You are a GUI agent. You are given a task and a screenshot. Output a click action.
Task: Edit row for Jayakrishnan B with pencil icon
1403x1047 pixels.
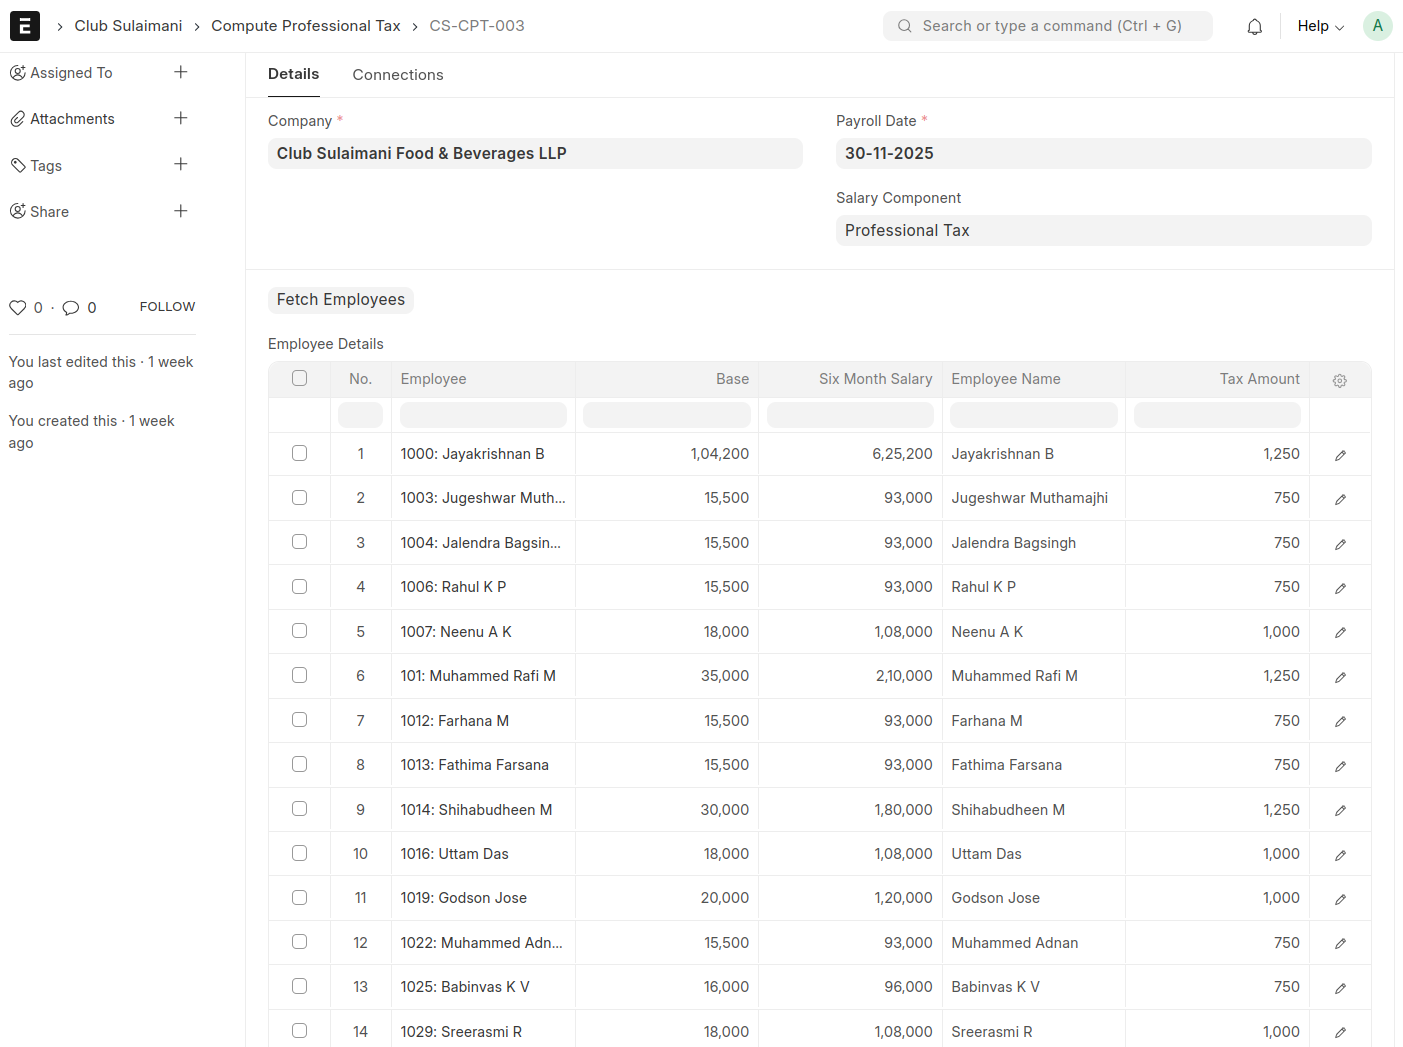[1340, 455]
